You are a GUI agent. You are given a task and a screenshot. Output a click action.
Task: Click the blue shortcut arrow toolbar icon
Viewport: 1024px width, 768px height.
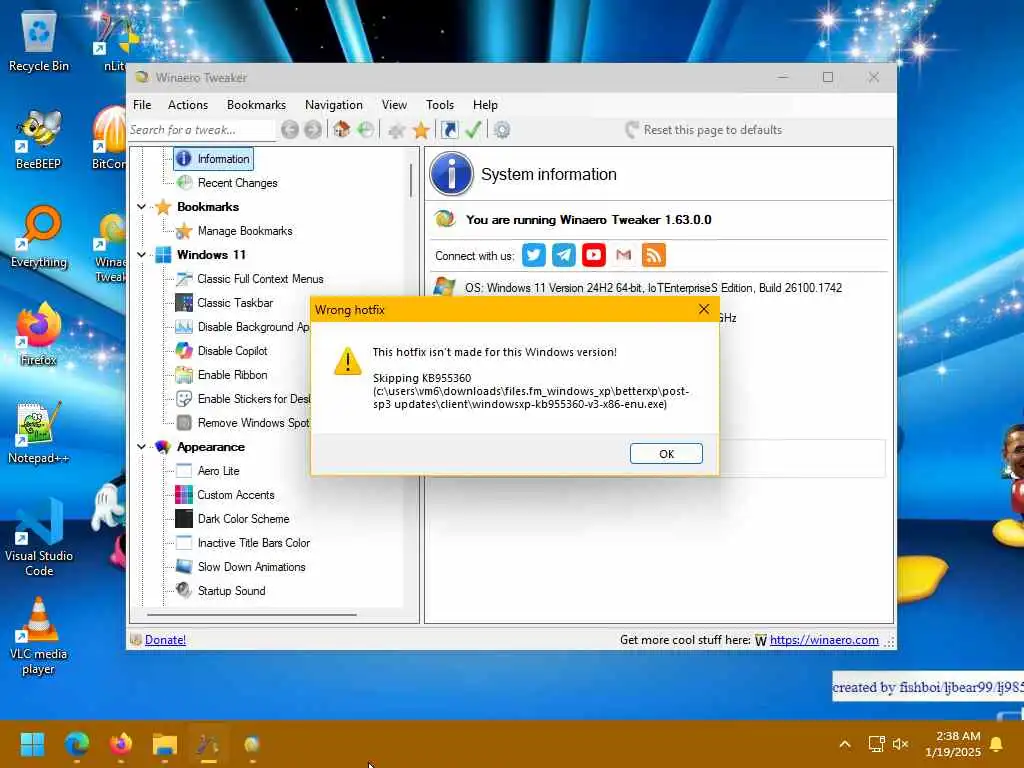[x=449, y=129]
